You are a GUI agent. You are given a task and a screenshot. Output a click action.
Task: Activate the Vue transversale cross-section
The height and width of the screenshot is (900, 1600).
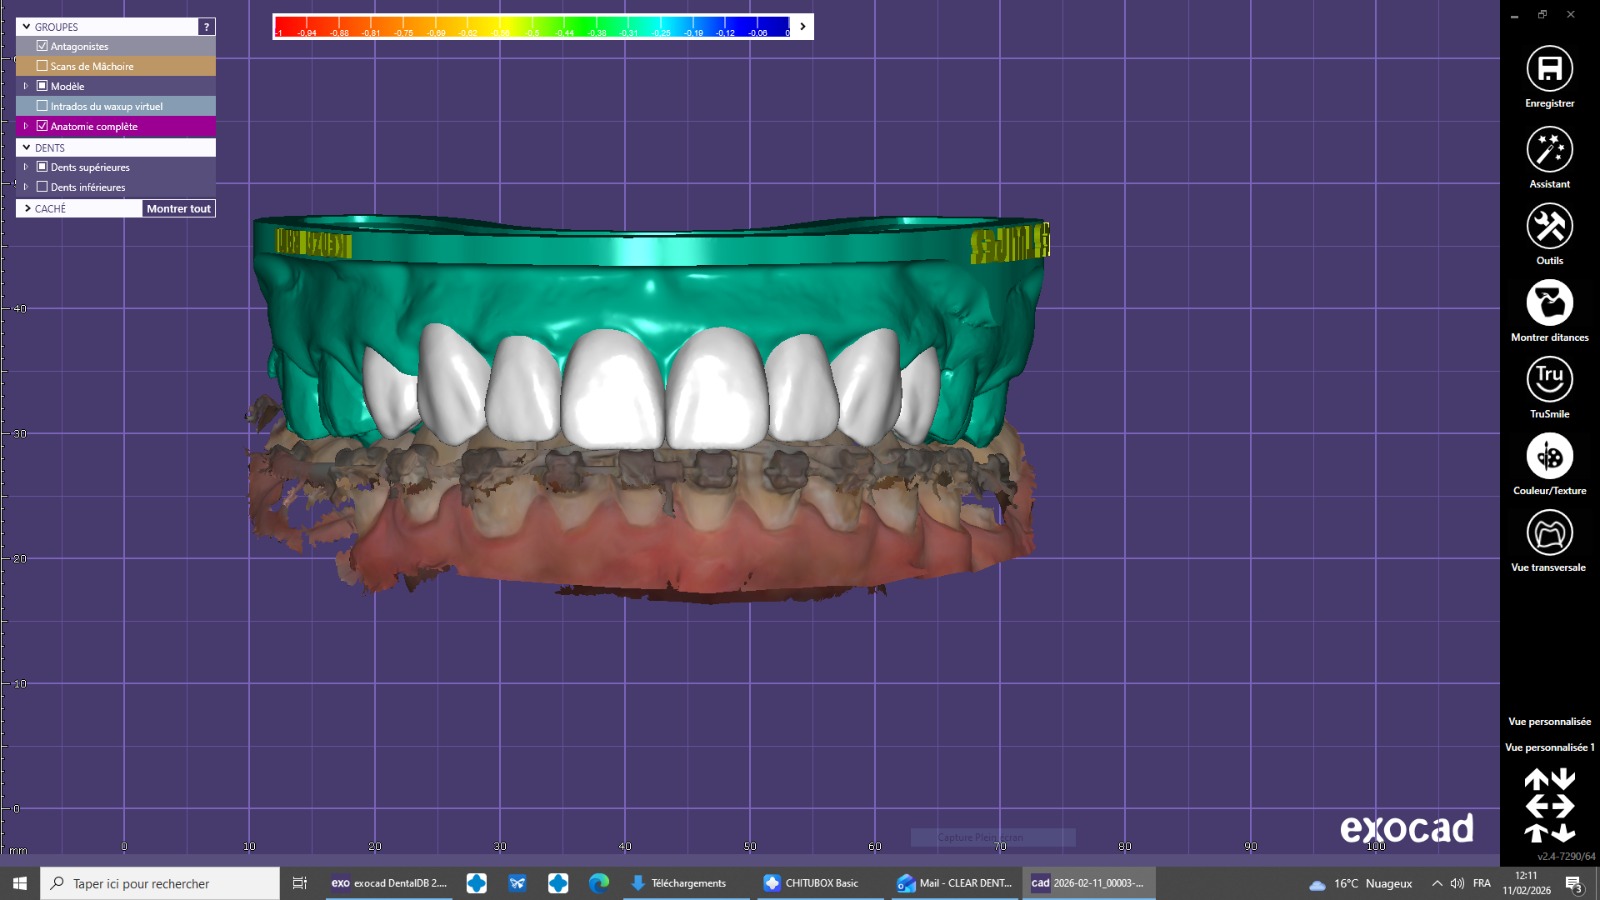1549,532
